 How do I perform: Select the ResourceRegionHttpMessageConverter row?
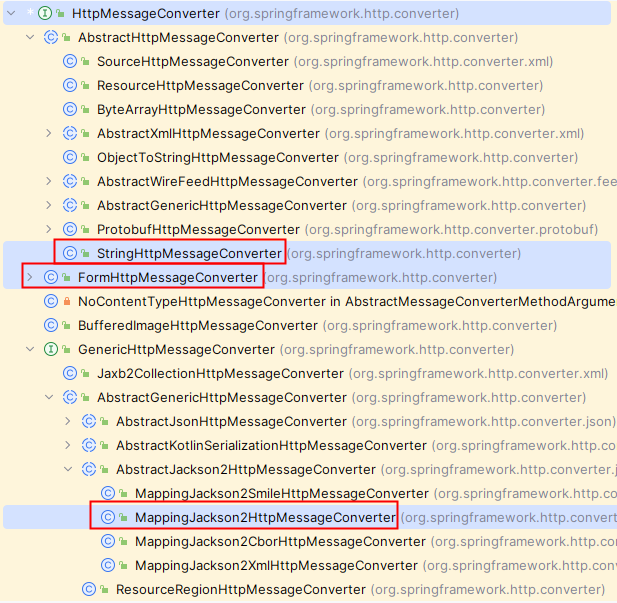point(307,590)
